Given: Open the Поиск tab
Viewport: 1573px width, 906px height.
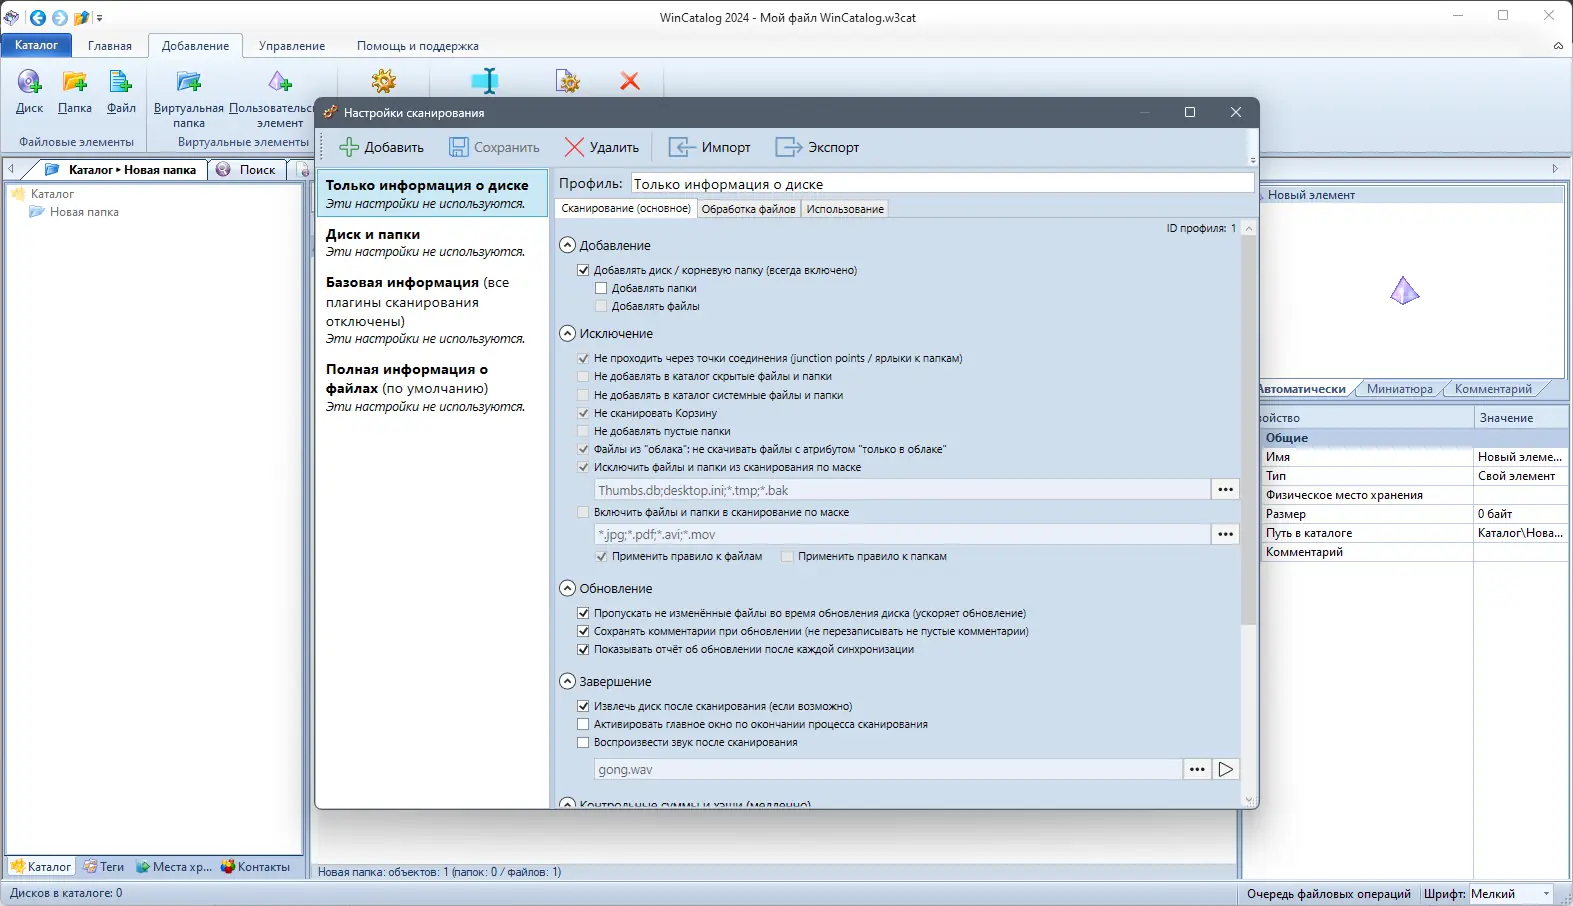Looking at the screenshot, I should point(248,170).
